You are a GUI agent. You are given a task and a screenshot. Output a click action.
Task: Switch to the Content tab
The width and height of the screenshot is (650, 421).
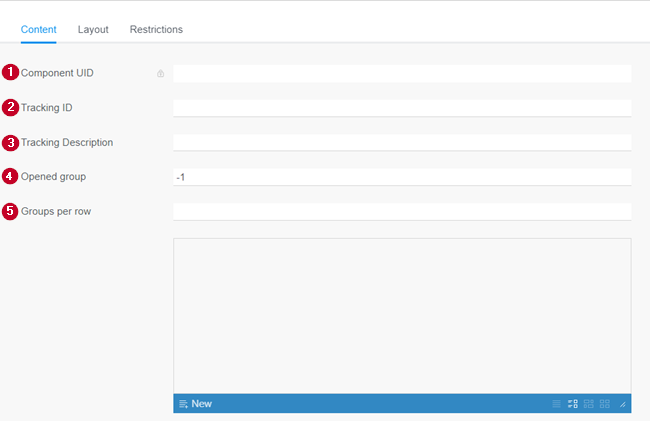[x=39, y=29]
